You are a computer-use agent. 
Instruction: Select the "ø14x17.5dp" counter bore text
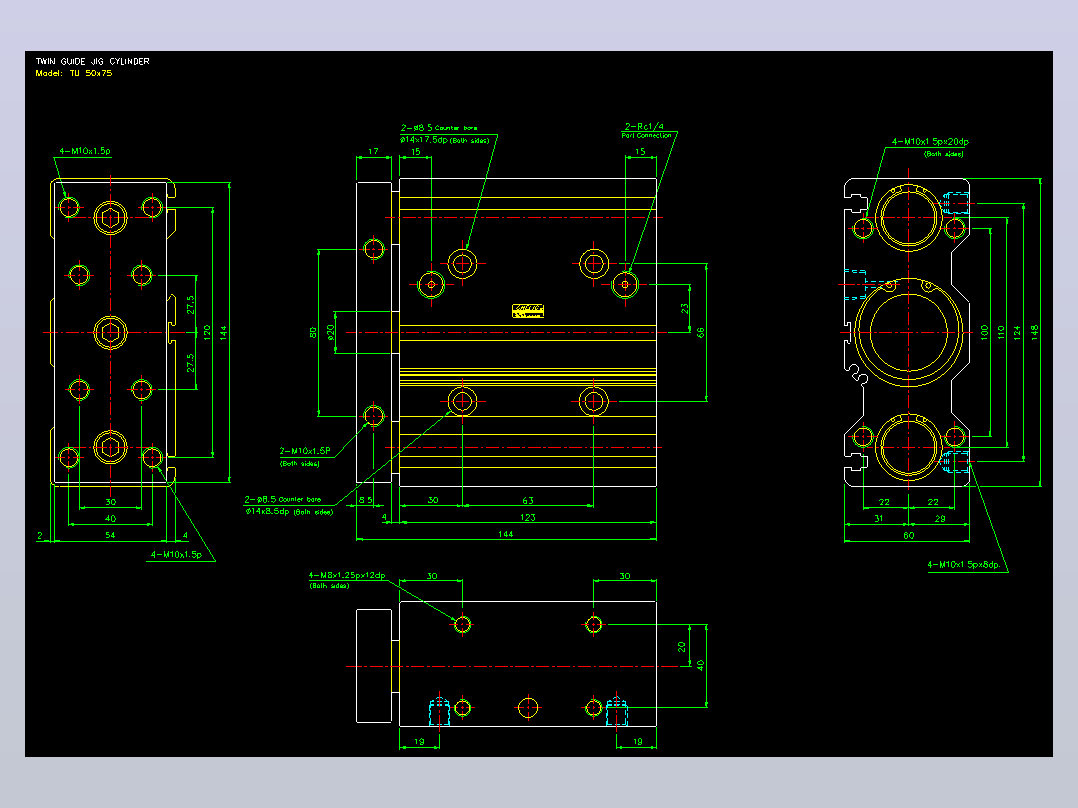pos(424,140)
